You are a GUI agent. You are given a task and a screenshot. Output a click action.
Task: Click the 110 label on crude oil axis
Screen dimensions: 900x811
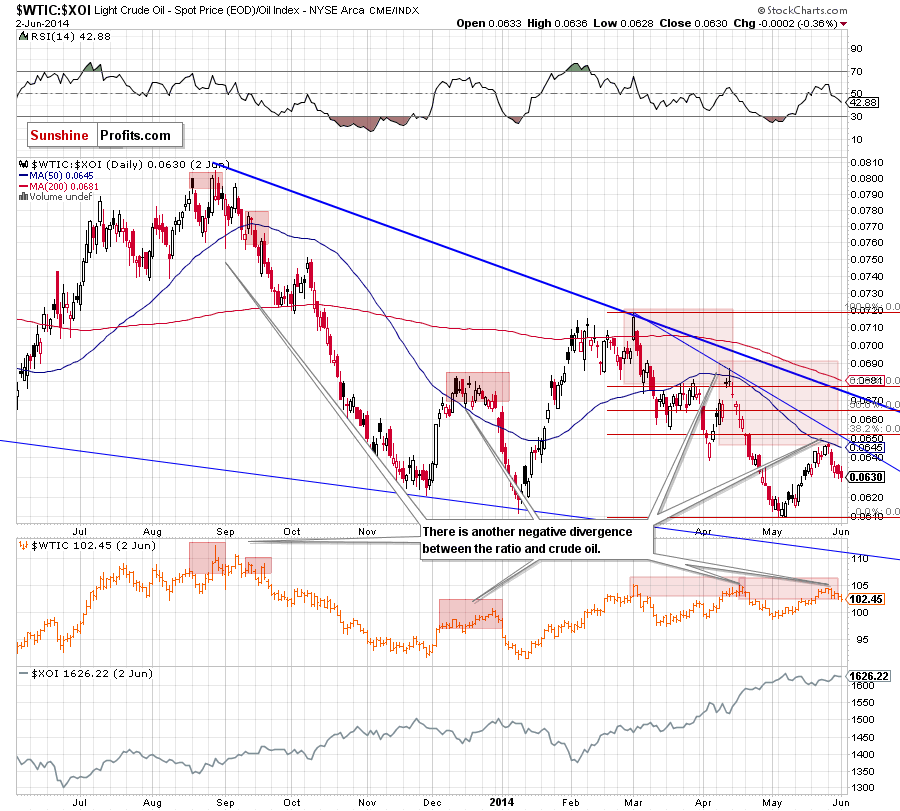click(x=860, y=558)
